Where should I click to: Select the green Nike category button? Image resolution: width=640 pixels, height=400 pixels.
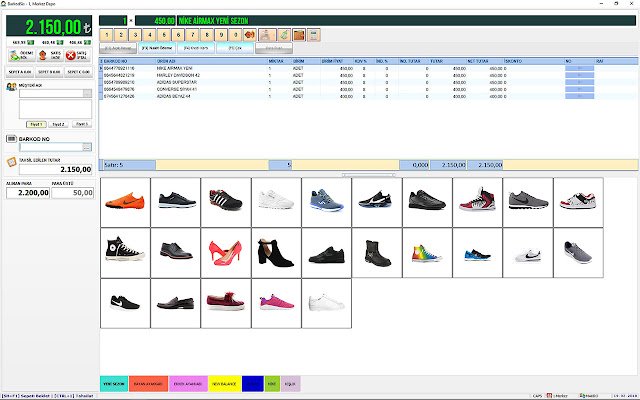(272, 384)
